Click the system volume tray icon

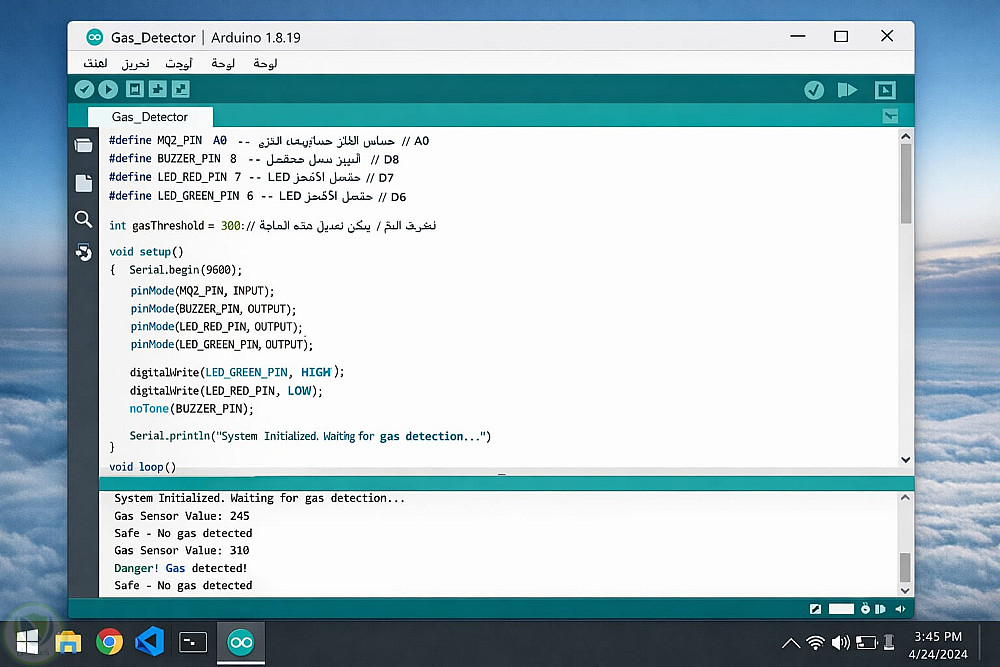tap(841, 643)
